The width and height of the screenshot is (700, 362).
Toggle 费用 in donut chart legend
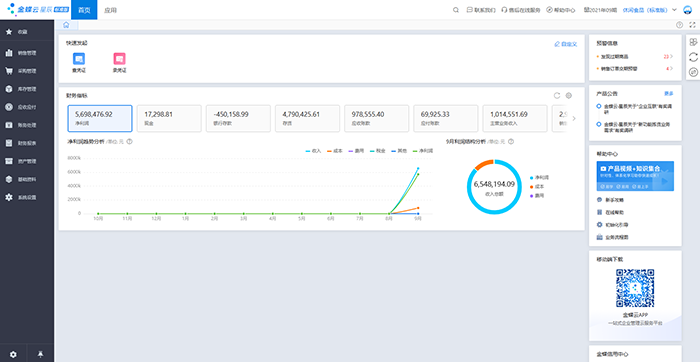pyautogui.click(x=537, y=196)
